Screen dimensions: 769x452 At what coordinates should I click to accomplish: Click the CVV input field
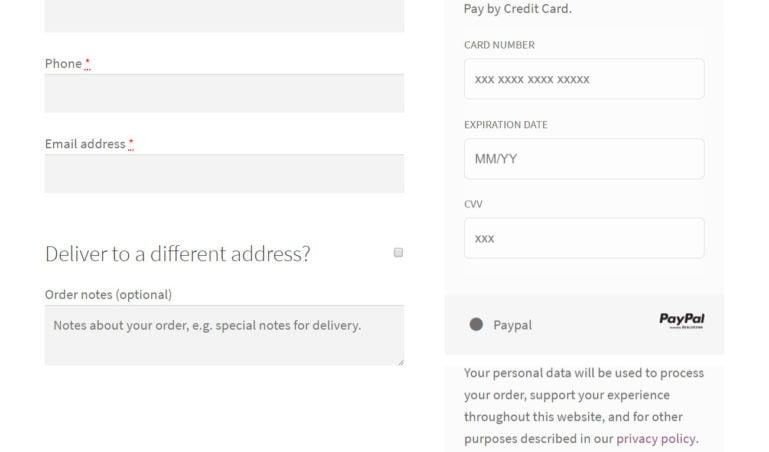pos(584,238)
